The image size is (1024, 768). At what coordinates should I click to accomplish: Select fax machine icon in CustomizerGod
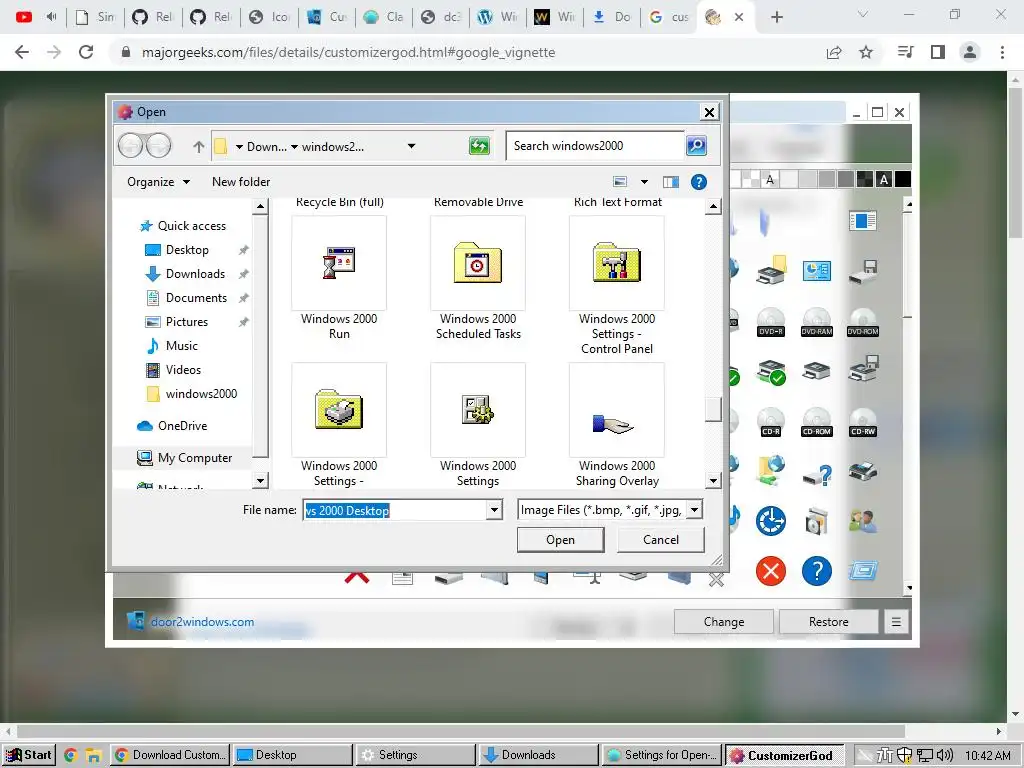(863, 470)
